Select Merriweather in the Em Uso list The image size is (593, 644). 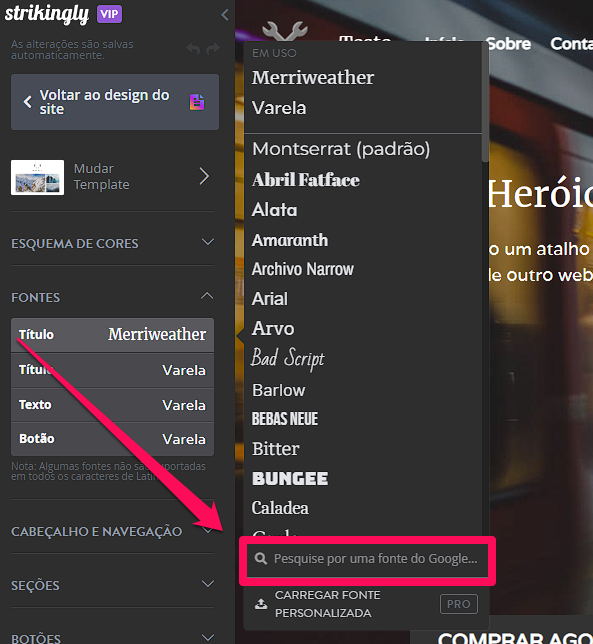[313, 78]
